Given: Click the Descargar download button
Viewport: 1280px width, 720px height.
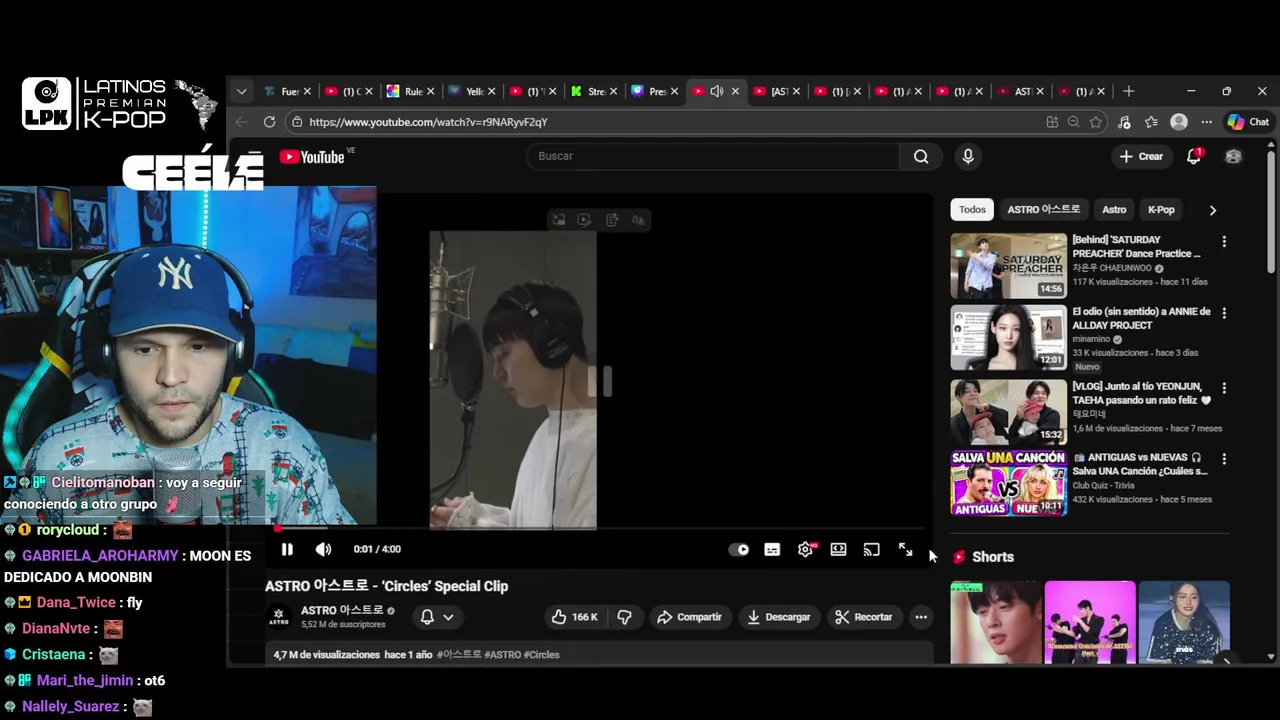Looking at the screenshot, I should coord(778,617).
